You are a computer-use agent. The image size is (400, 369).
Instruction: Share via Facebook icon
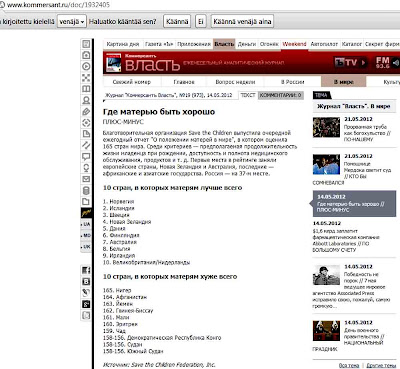pos(86,270)
